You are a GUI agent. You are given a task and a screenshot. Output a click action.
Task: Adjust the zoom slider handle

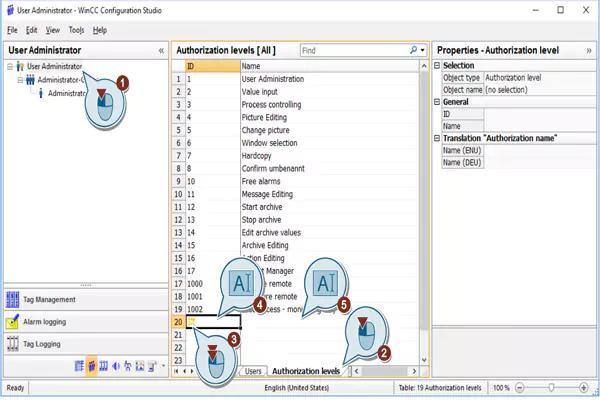[x=551, y=388]
